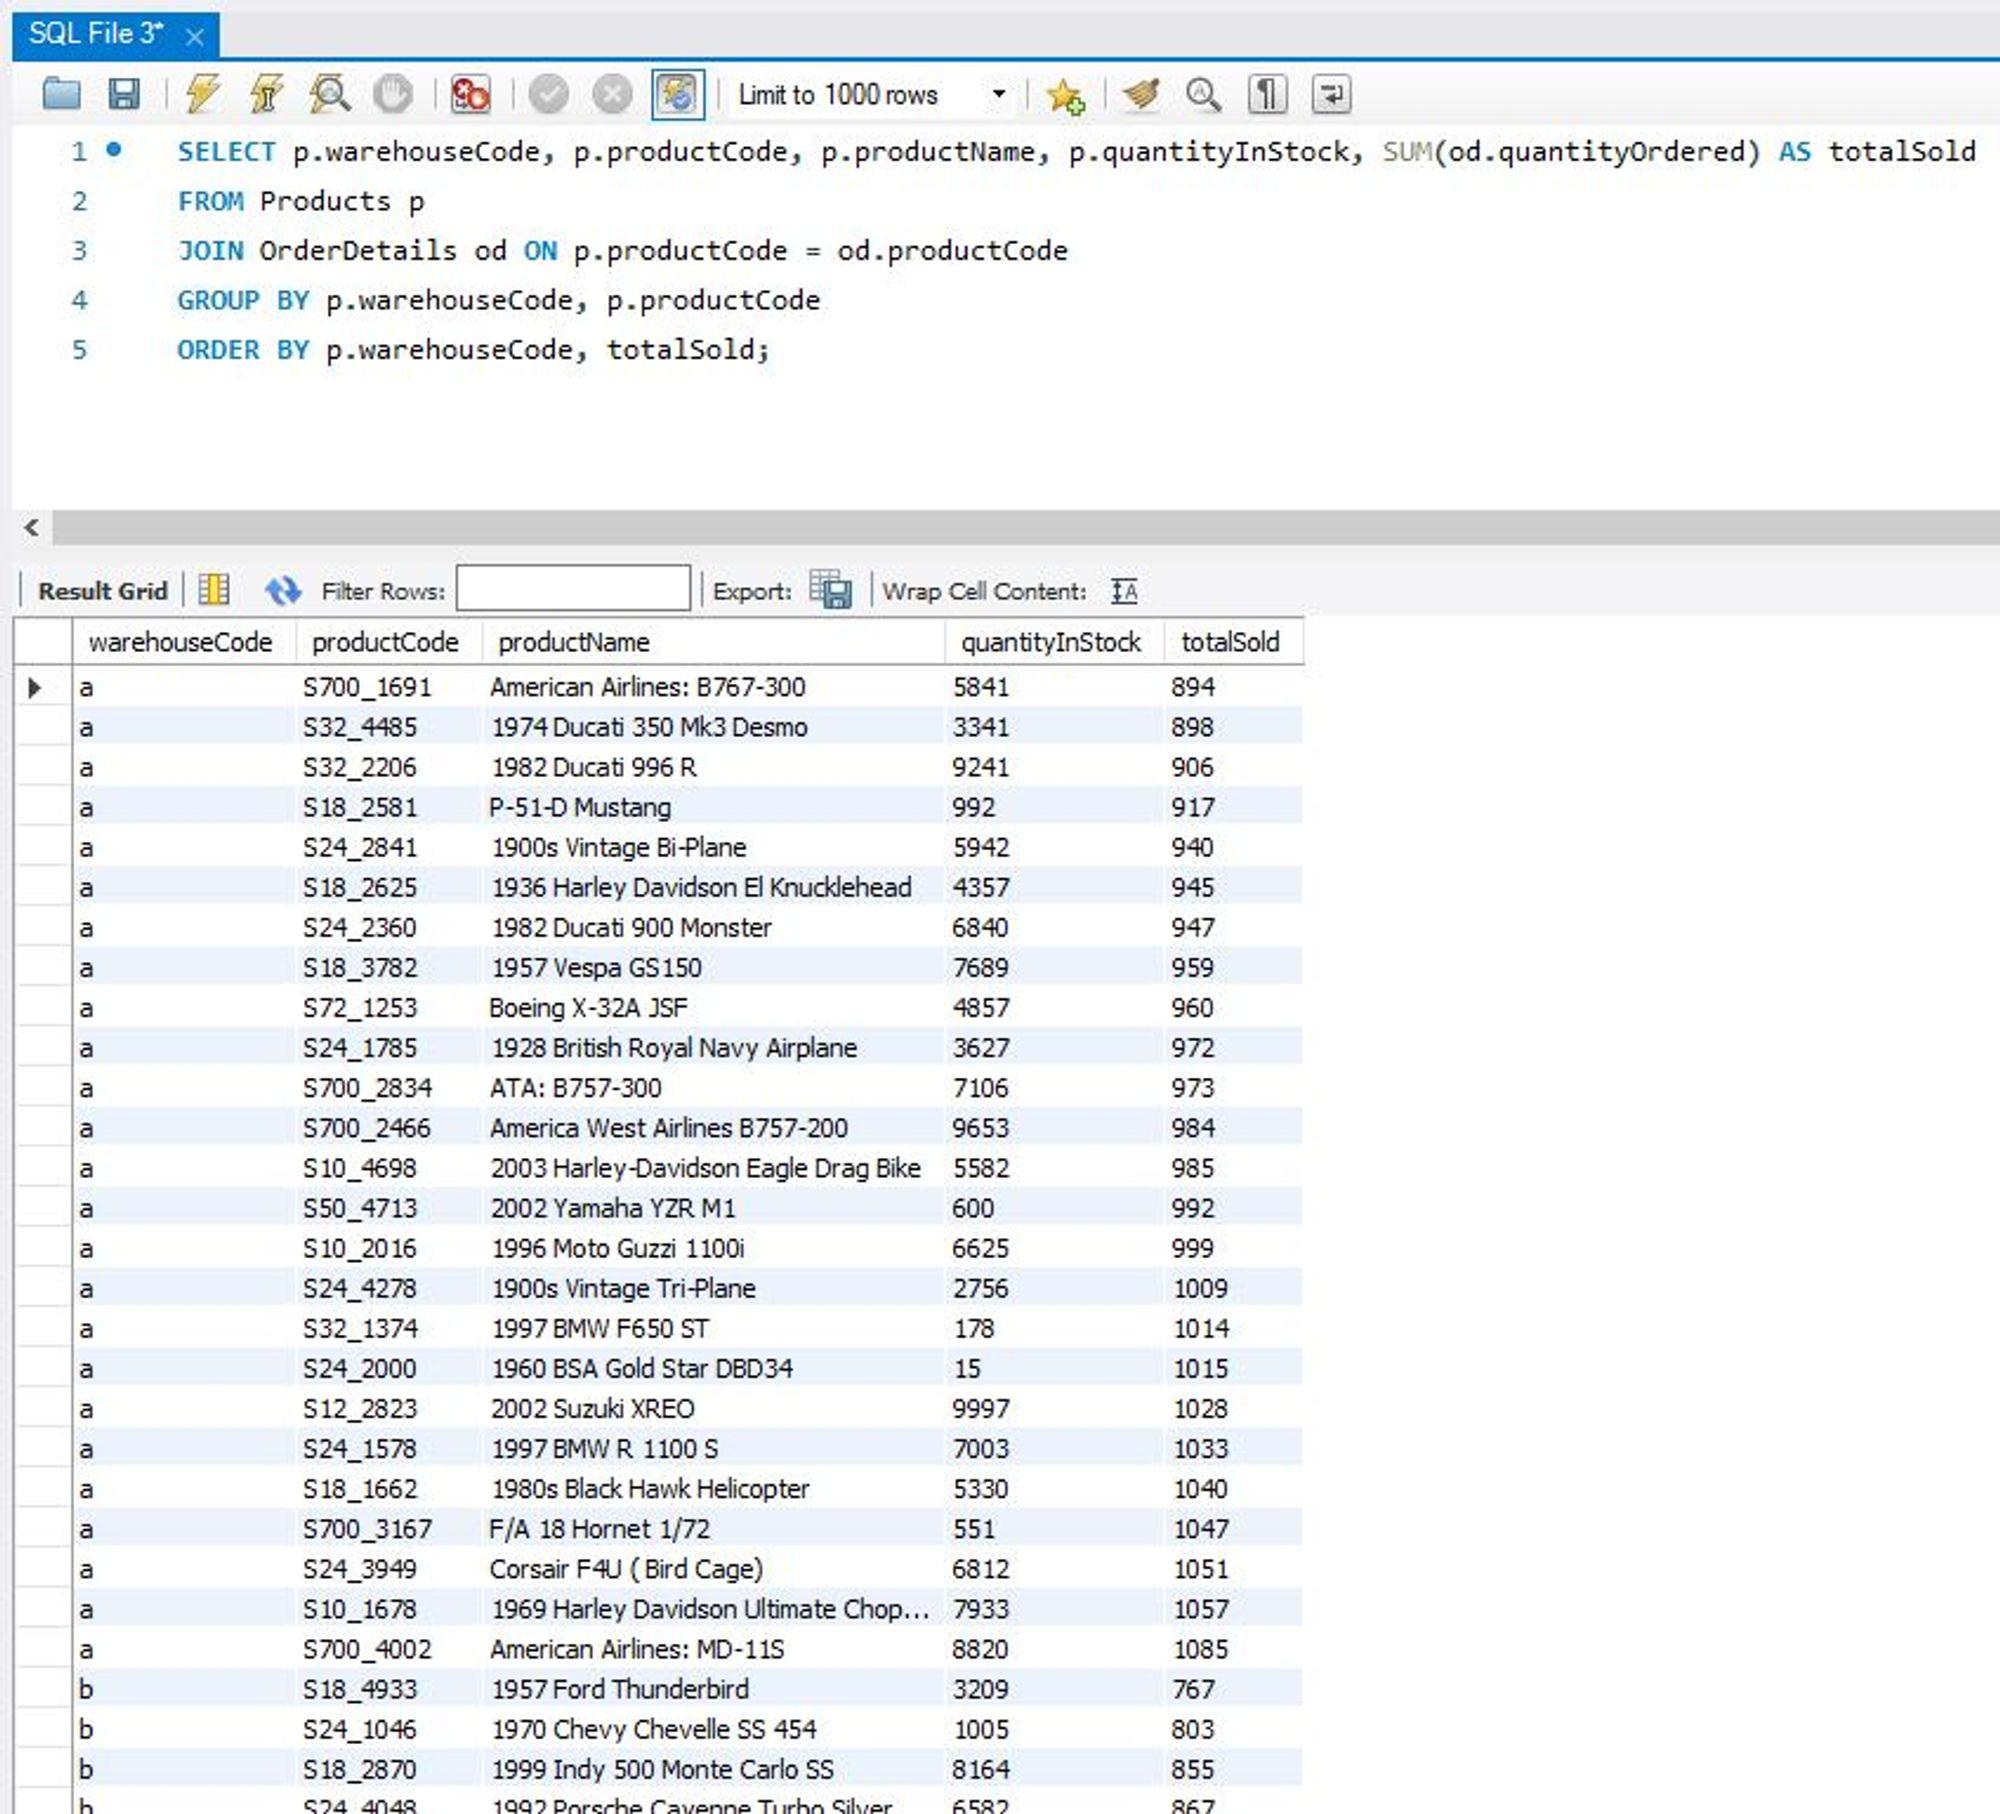The width and height of the screenshot is (2000, 1814).
Task: Select cell P-51-D Mustang
Action: tap(713, 807)
